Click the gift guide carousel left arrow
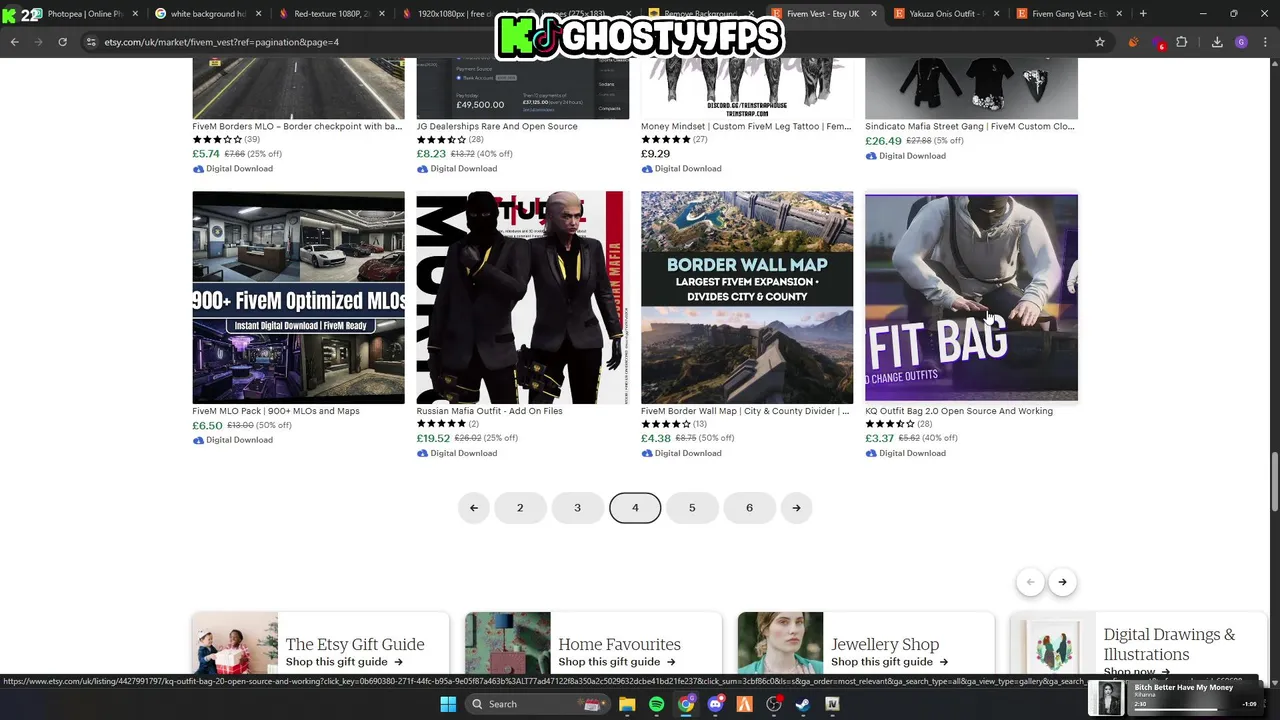1280x720 pixels. tap(1030, 582)
